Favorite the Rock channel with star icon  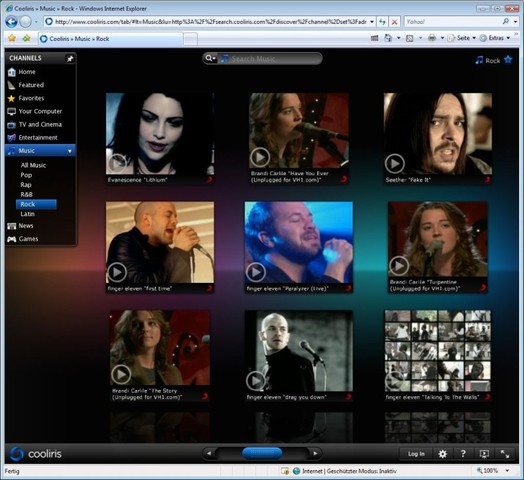pos(508,60)
